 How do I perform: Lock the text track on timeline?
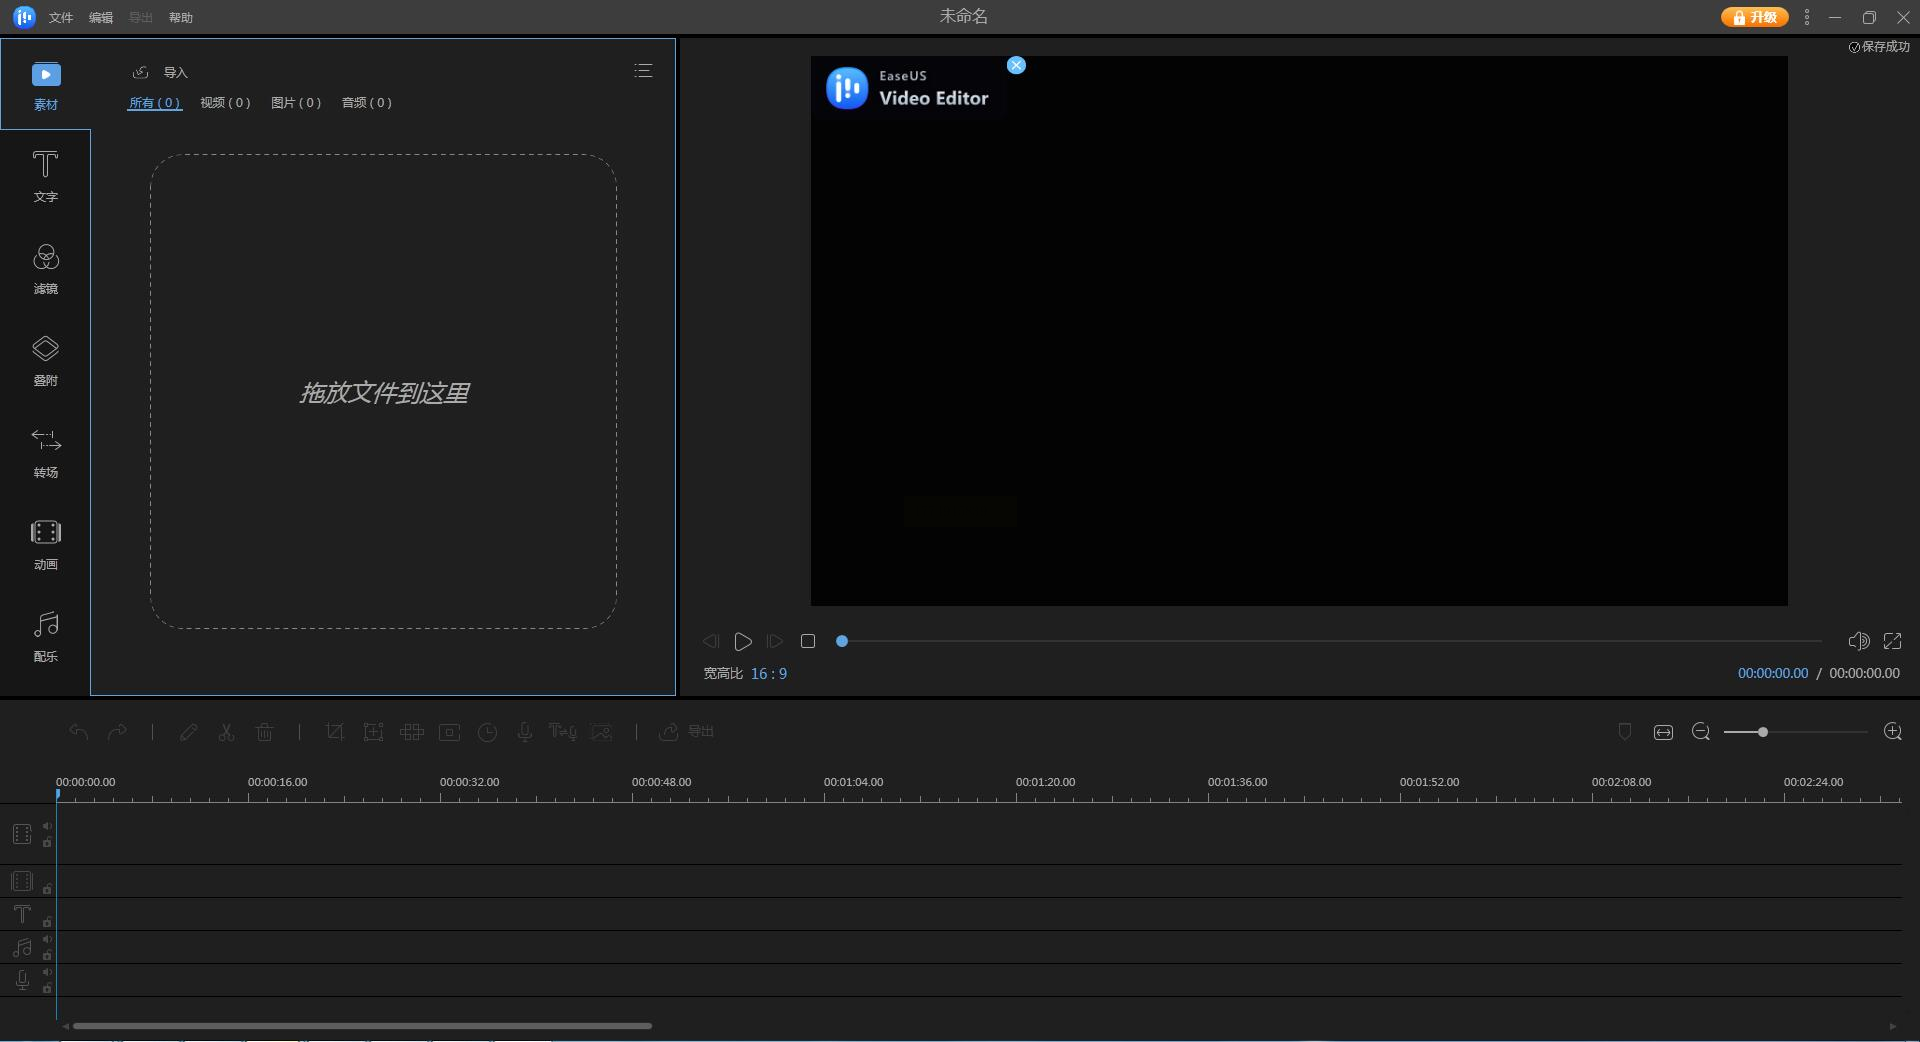click(47, 922)
